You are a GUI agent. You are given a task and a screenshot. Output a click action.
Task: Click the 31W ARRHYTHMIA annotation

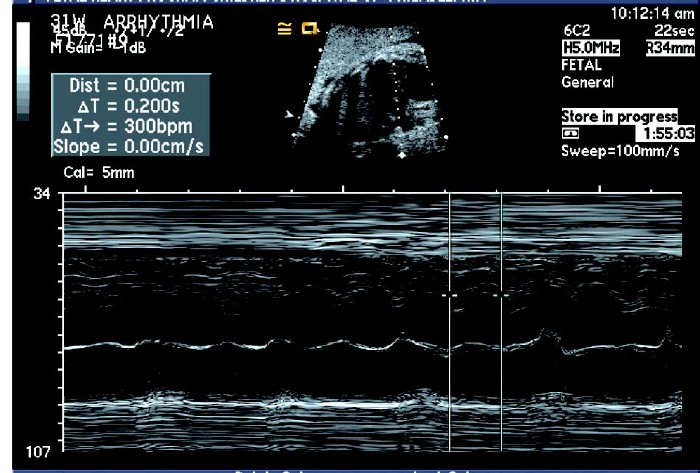[x=132, y=21]
